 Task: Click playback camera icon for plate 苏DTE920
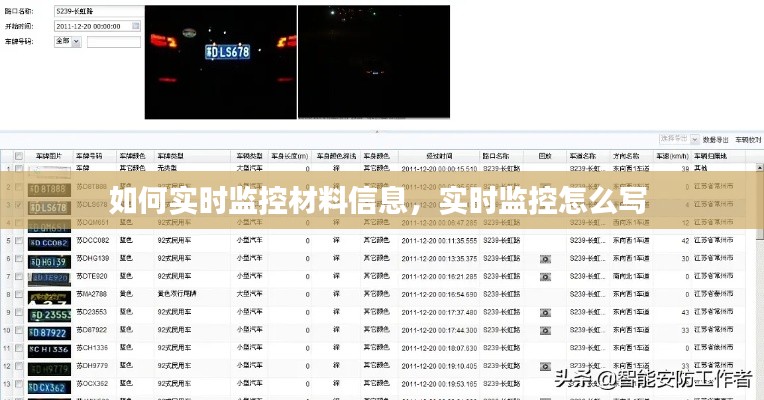tap(545, 275)
